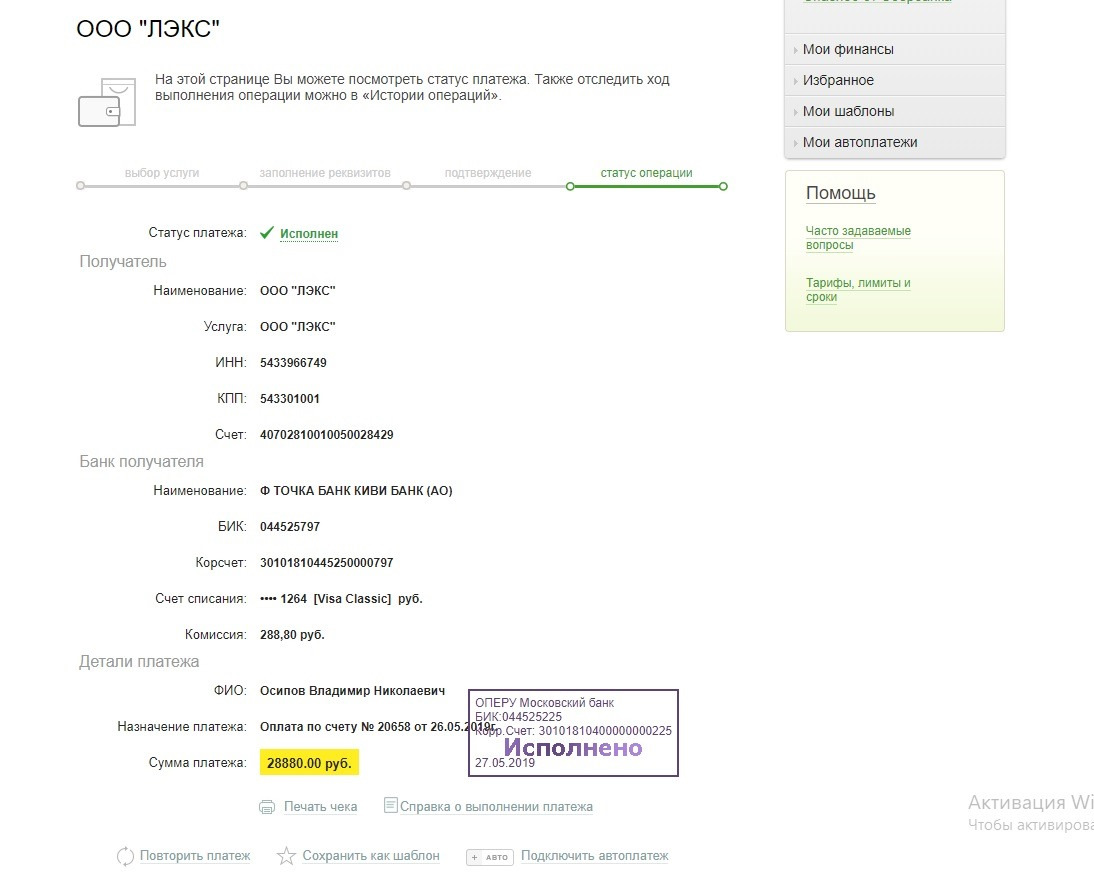Select the заполнение реквизитов step
The width and height of the screenshot is (1094, 883).
[x=325, y=173]
